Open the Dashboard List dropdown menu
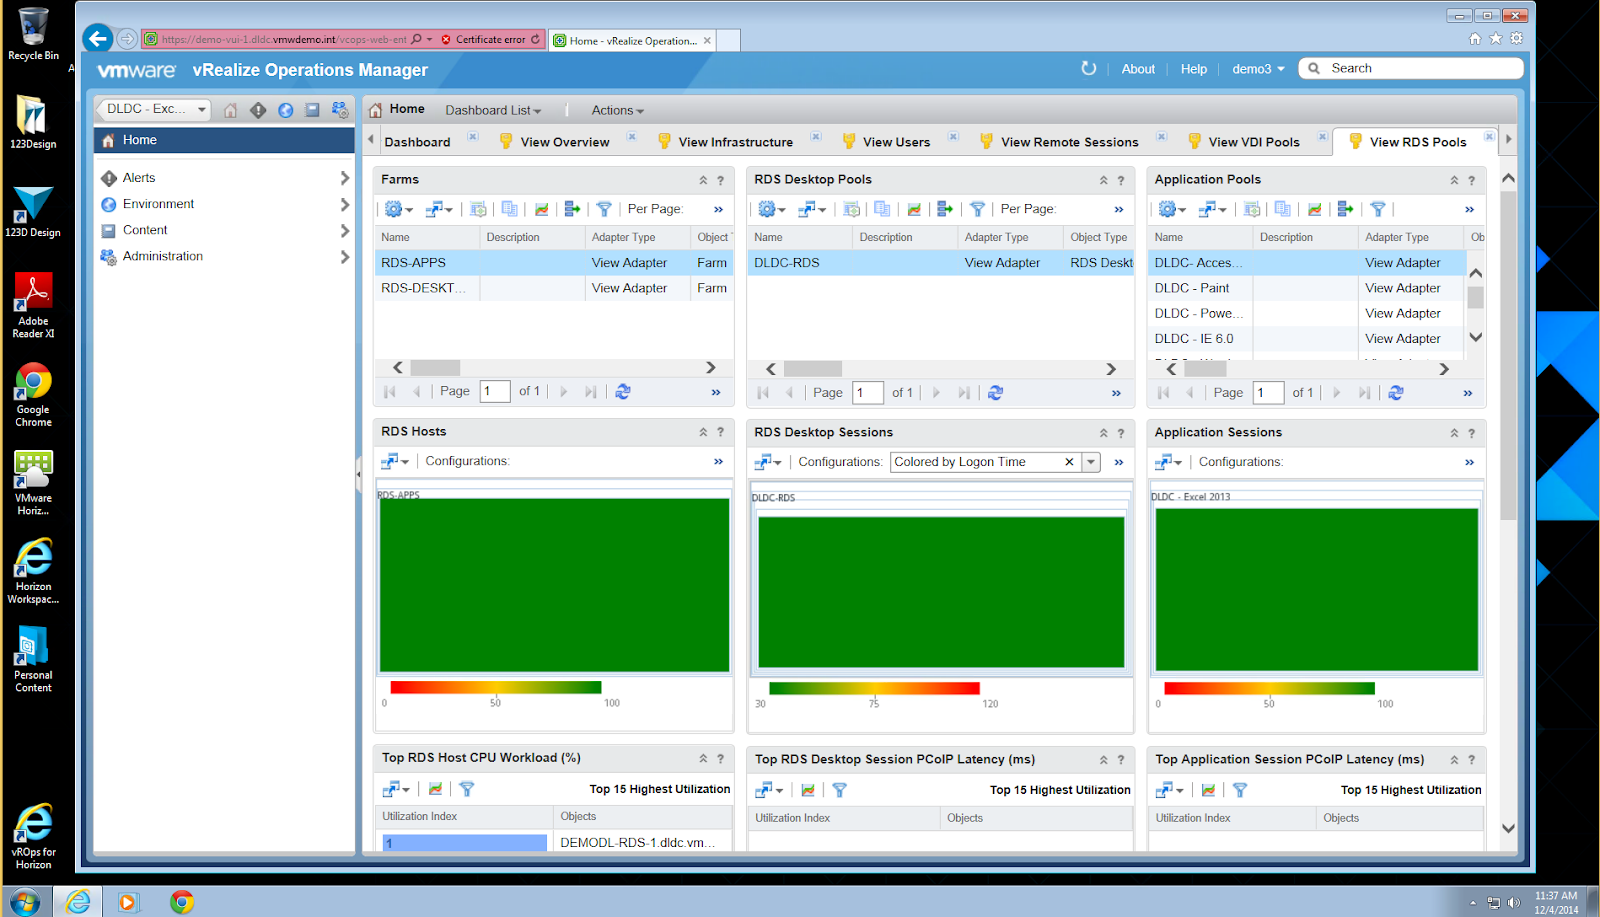This screenshot has height=917, width=1600. point(493,110)
